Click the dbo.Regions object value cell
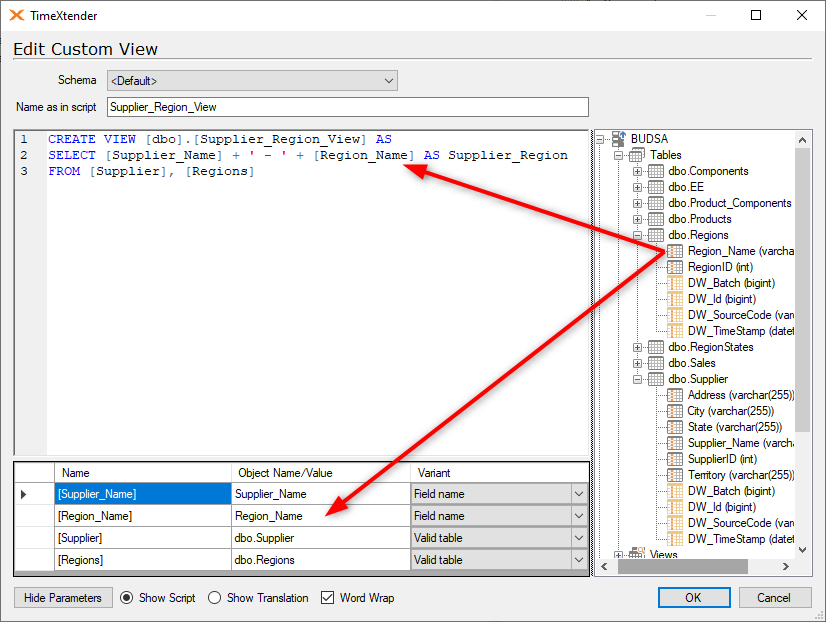 321,560
